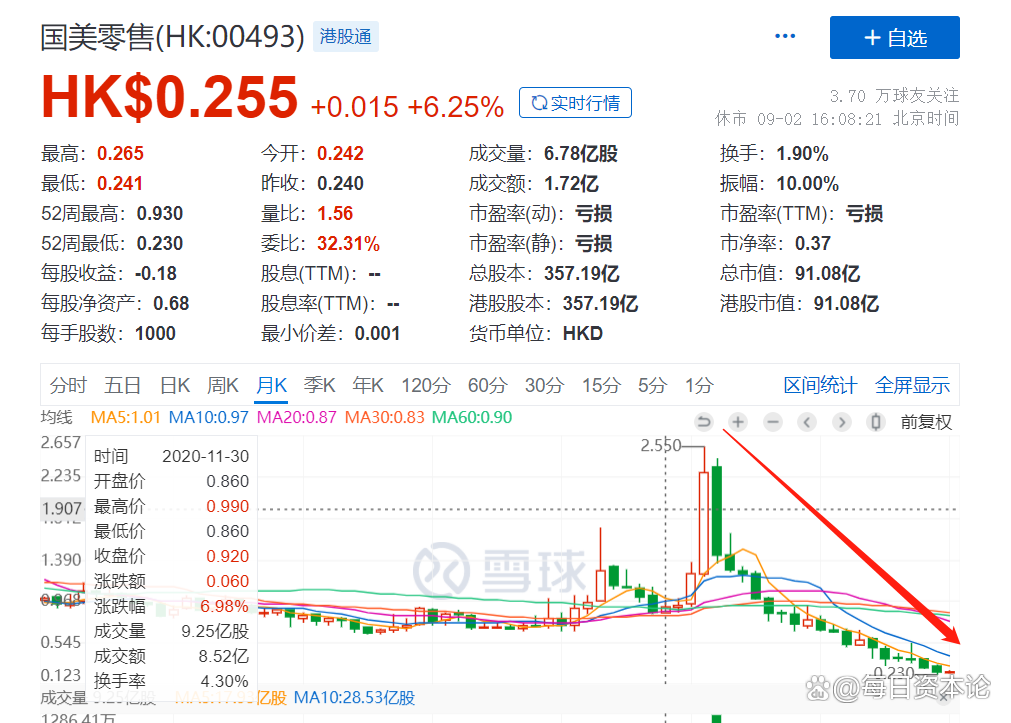Select the candlestick style icon
1011x723 pixels.
(876, 422)
